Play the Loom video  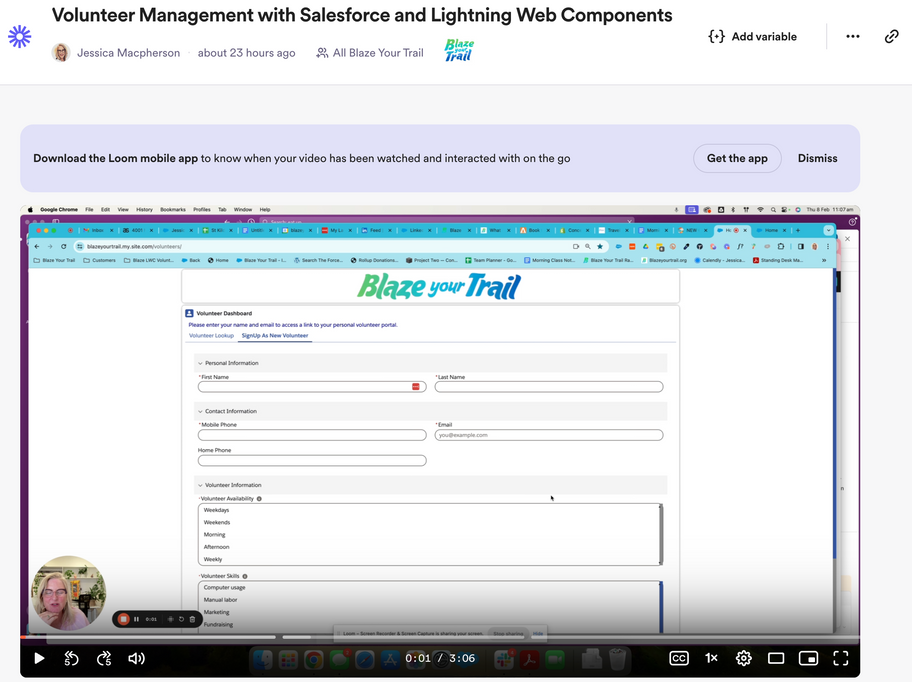pos(39,658)
